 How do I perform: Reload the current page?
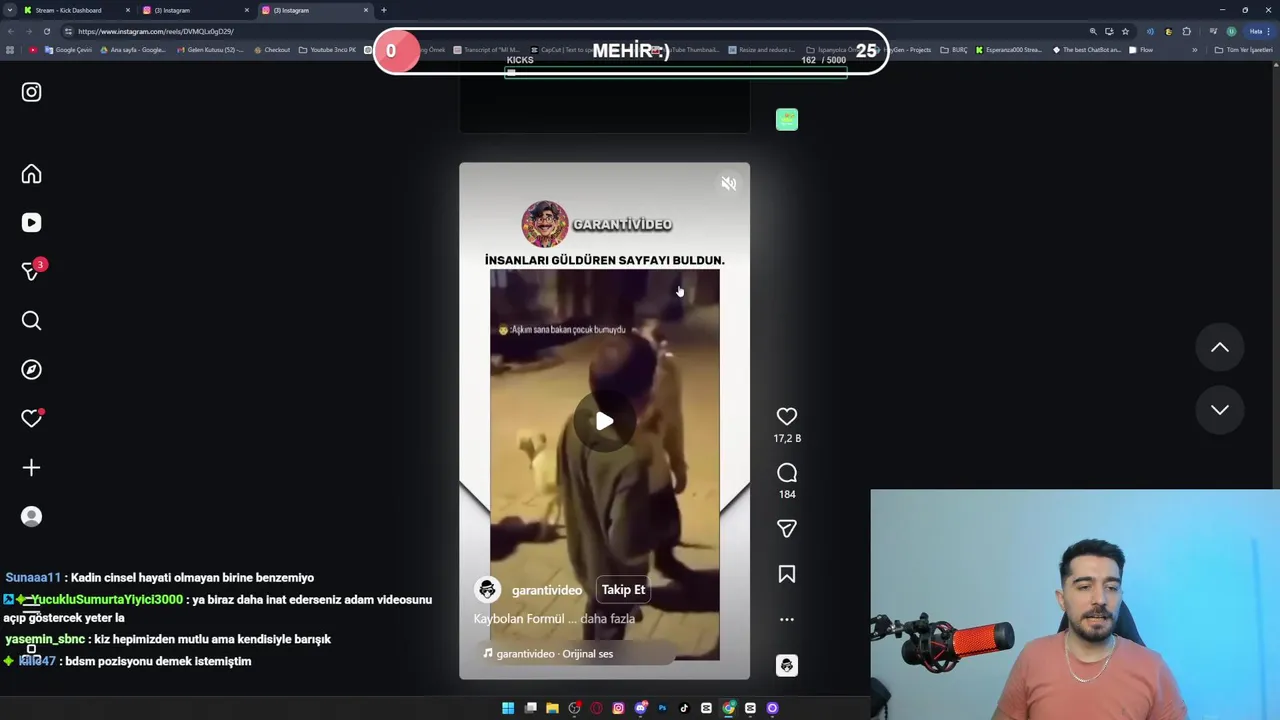[x=46, y=31]
